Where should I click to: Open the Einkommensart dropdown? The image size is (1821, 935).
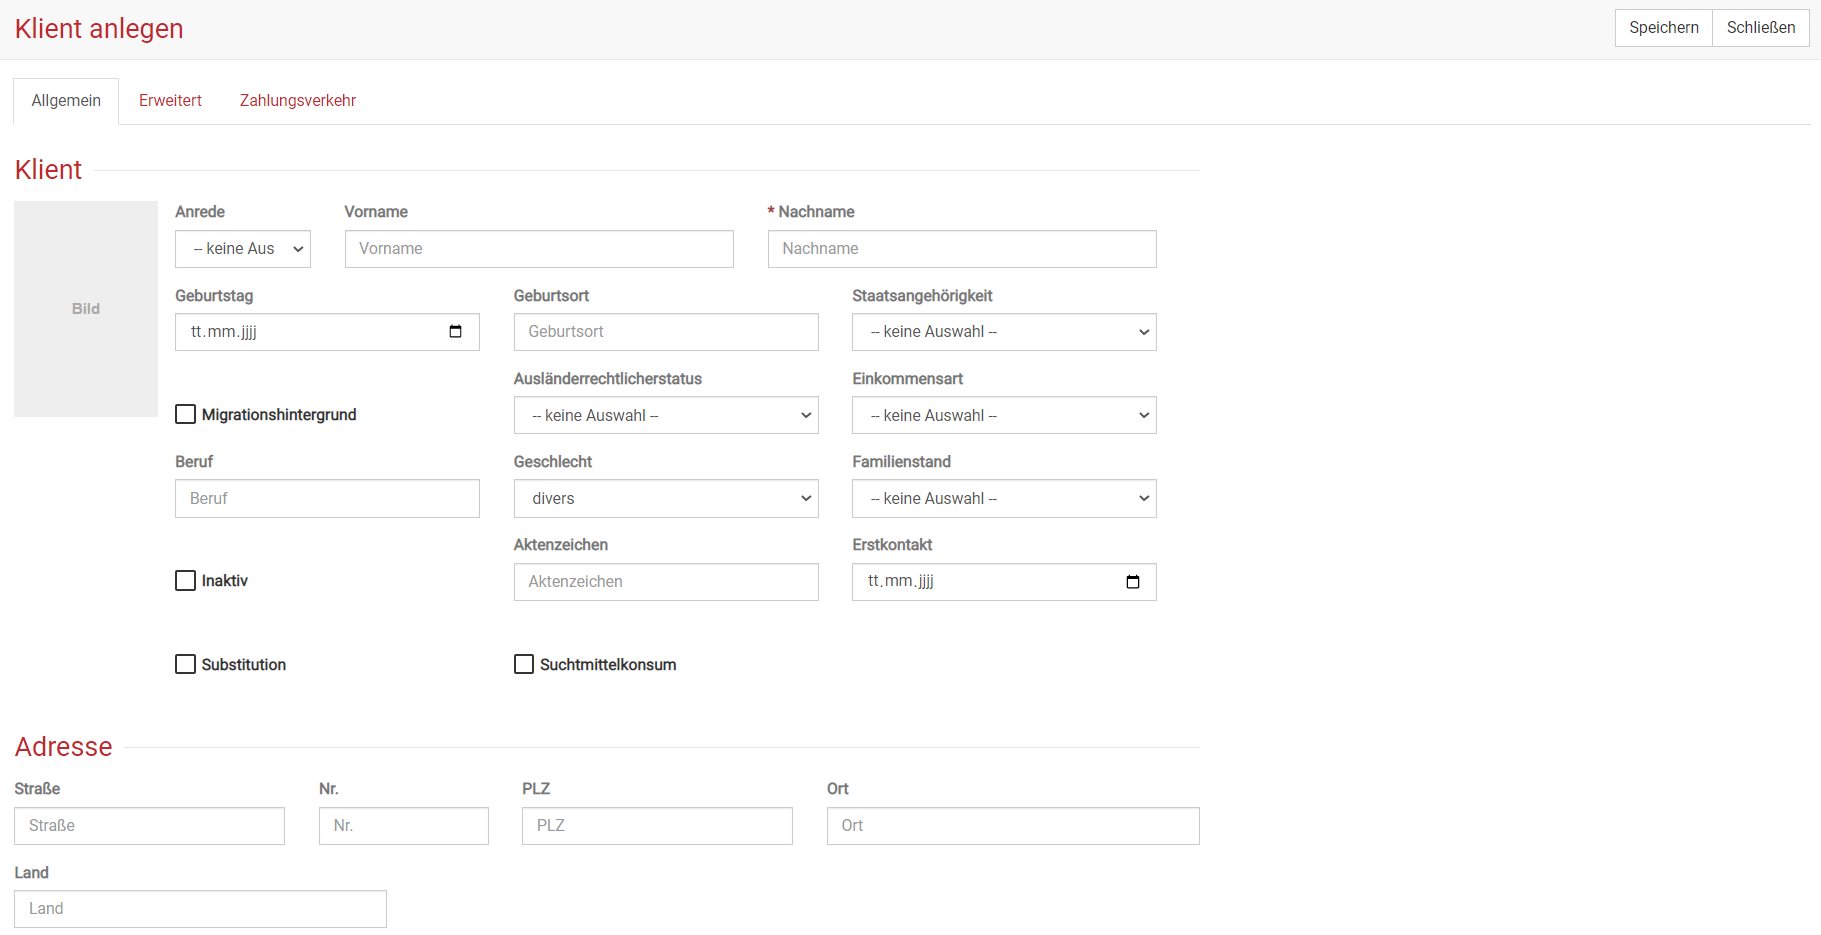pyautogui.click(x=1003, y=416)
